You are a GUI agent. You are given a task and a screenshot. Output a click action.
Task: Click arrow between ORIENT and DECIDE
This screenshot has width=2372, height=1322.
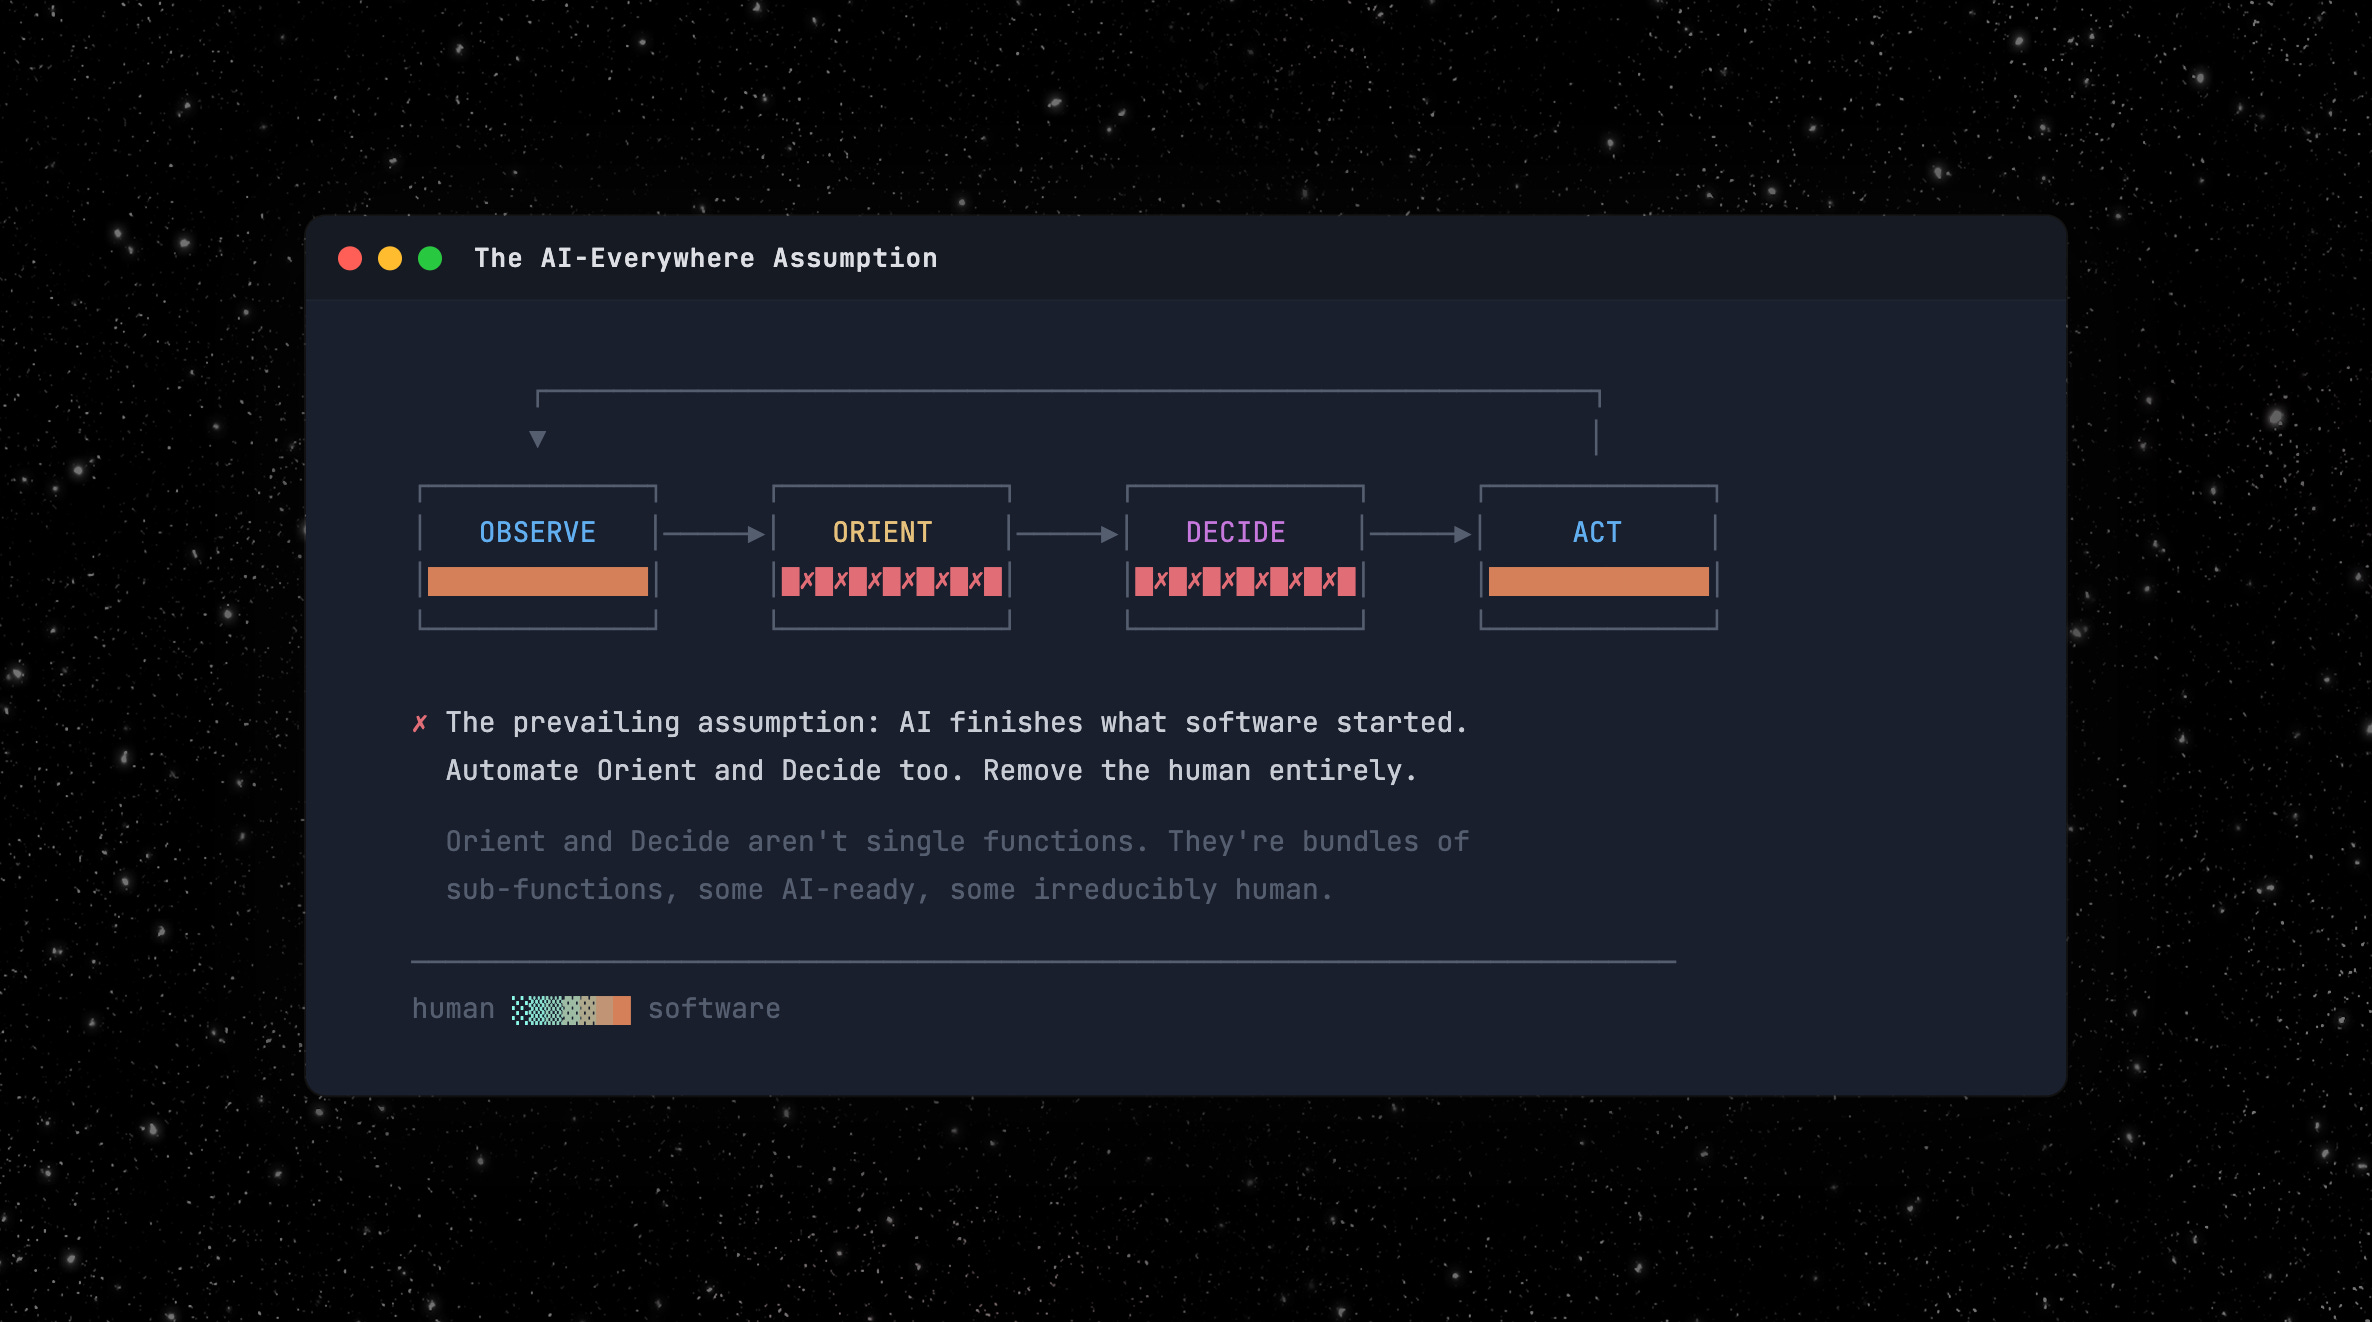tap(1067, 535)
